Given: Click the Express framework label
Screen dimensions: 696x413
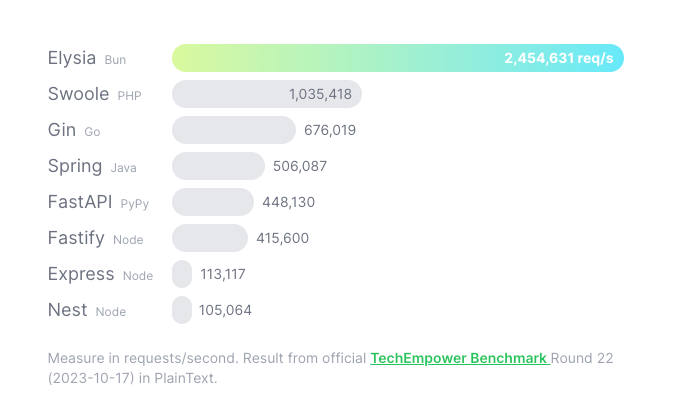Looking at the screenshot, I should 81,274.
